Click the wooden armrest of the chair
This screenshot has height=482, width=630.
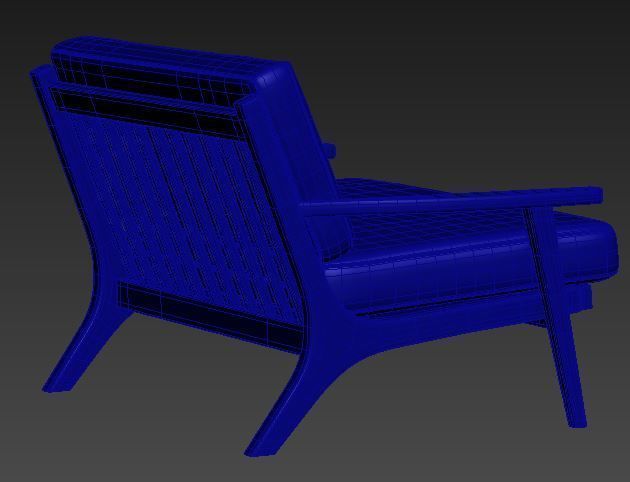[450, 200]
